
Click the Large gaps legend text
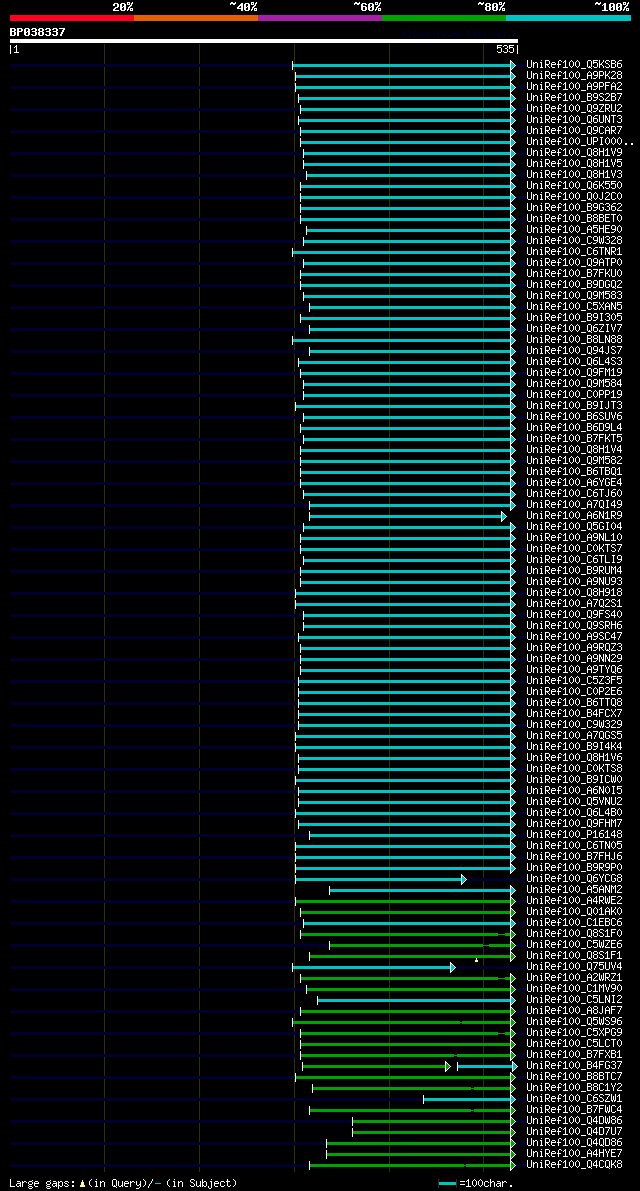(43, 1183)
